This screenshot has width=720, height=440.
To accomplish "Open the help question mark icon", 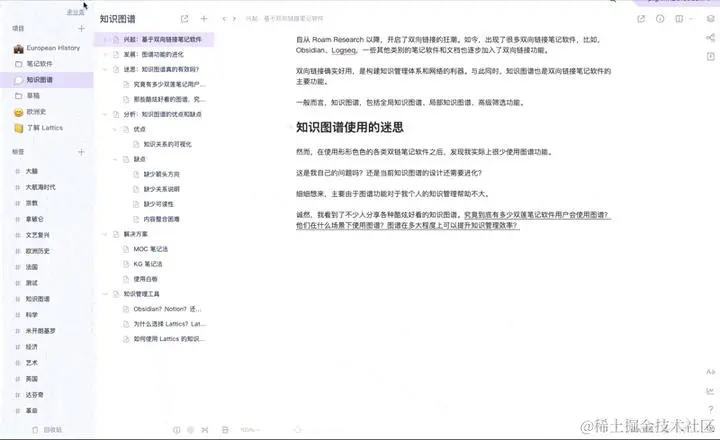I will (710, 409).
